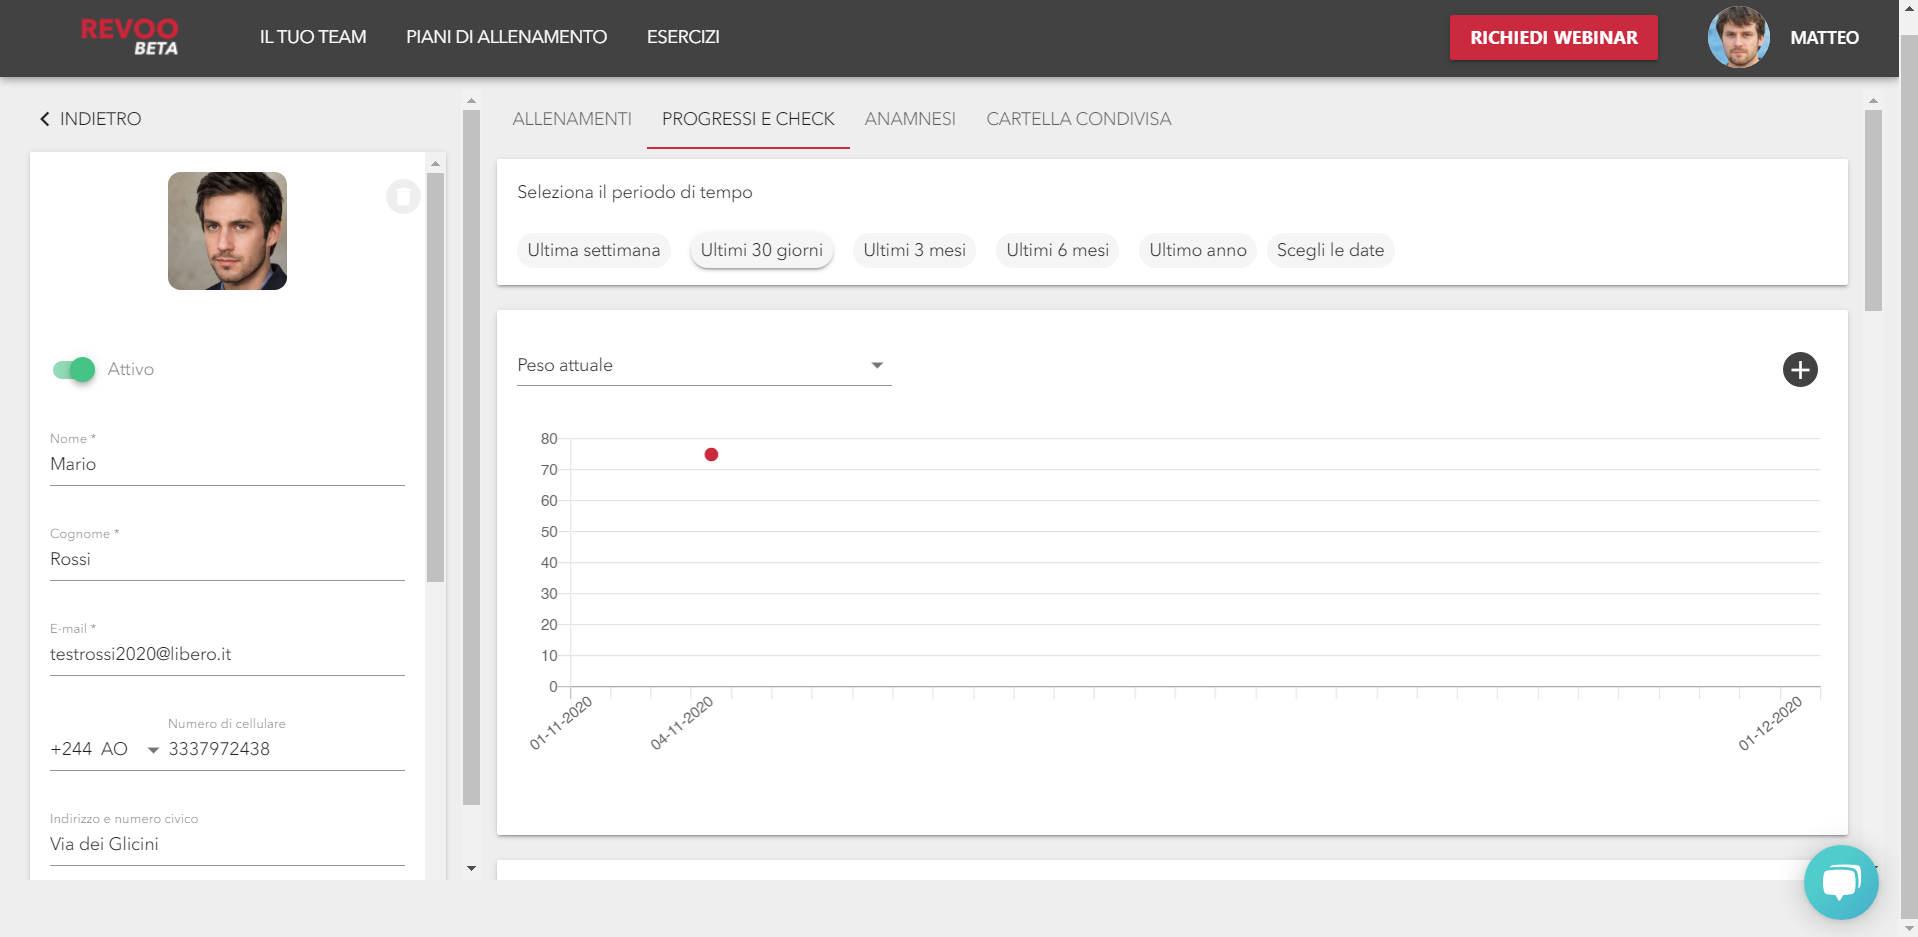Toggle the Attivo switch off

click(x=72, y=370)
